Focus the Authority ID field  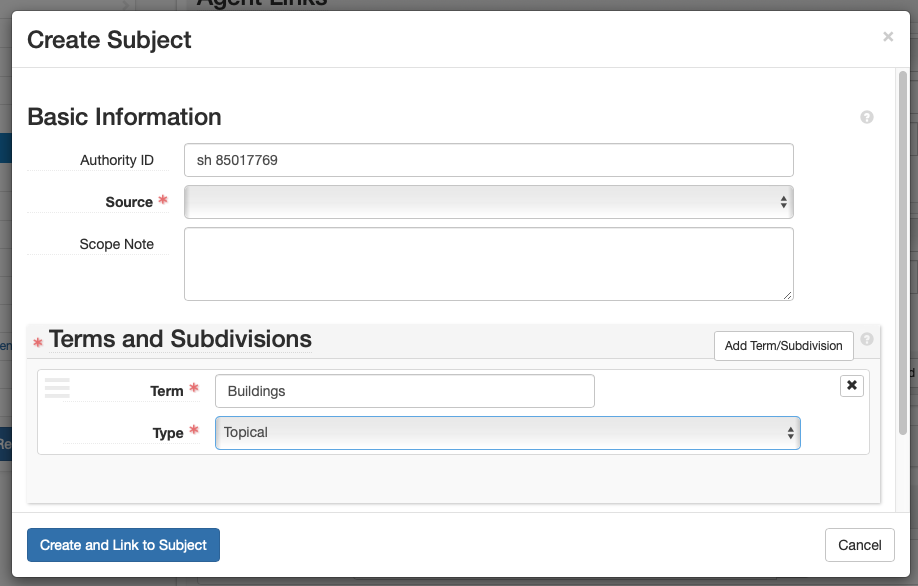tap(488, 160)
